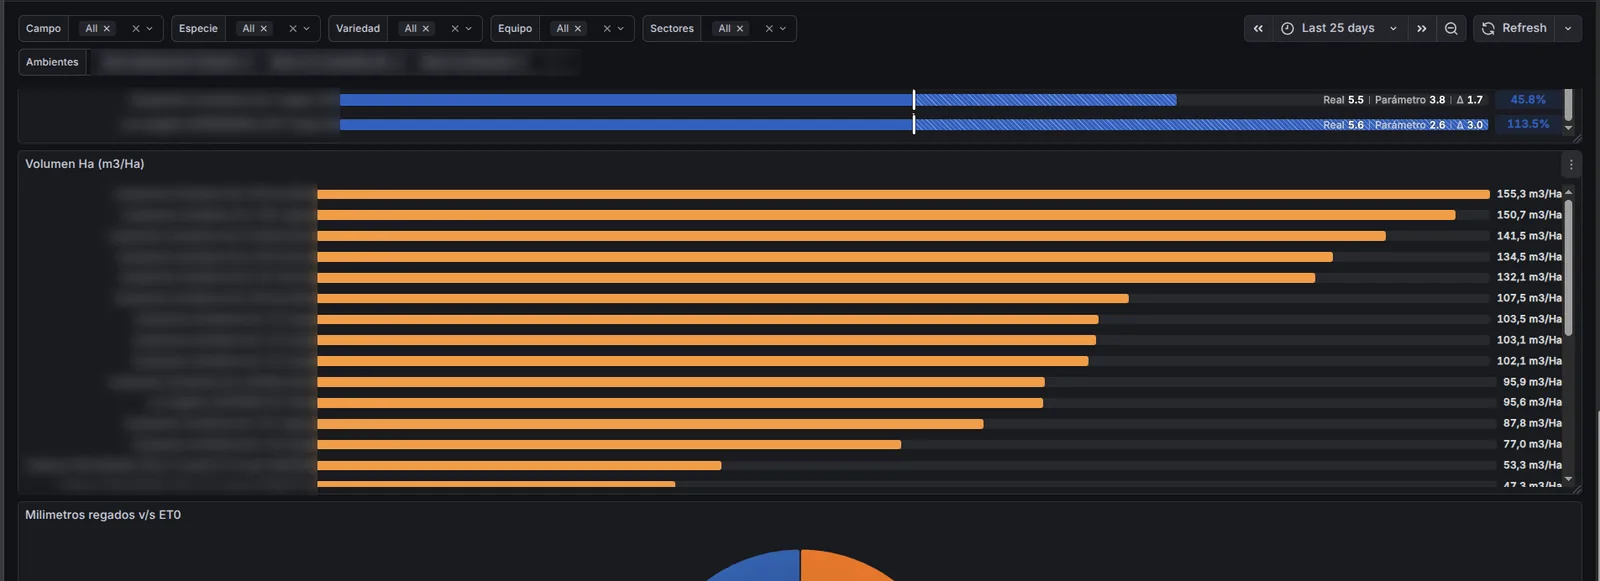
Task: Click the Volumen Ha (m3/Ha) panel title
Action: 85,164
